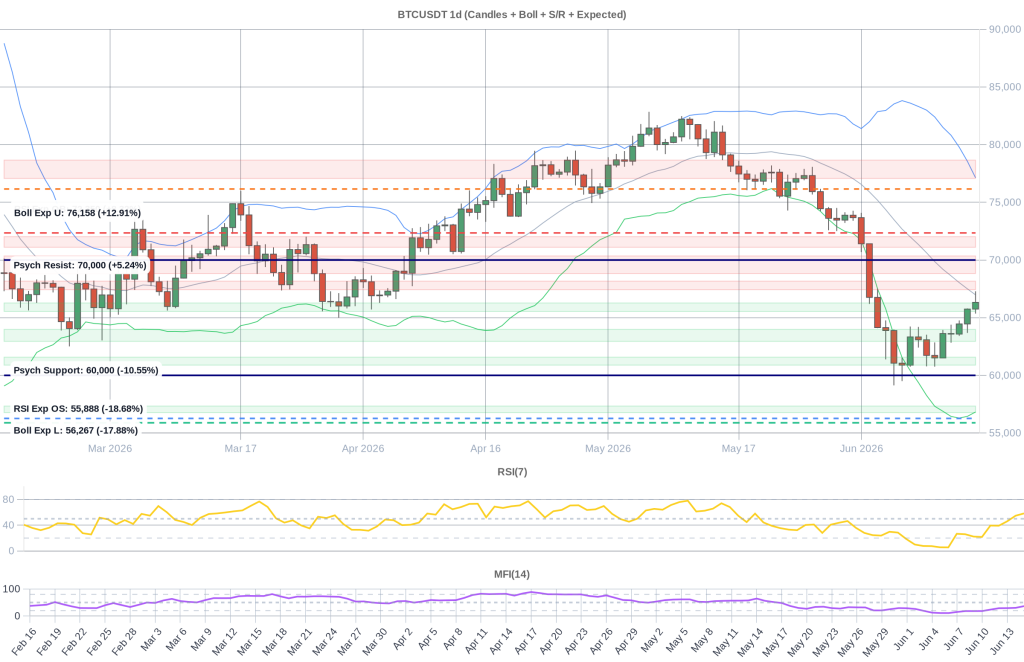Click the RSI axis value 80
This screenshot has width=1024, height=662.
click(x=8, y=499)
